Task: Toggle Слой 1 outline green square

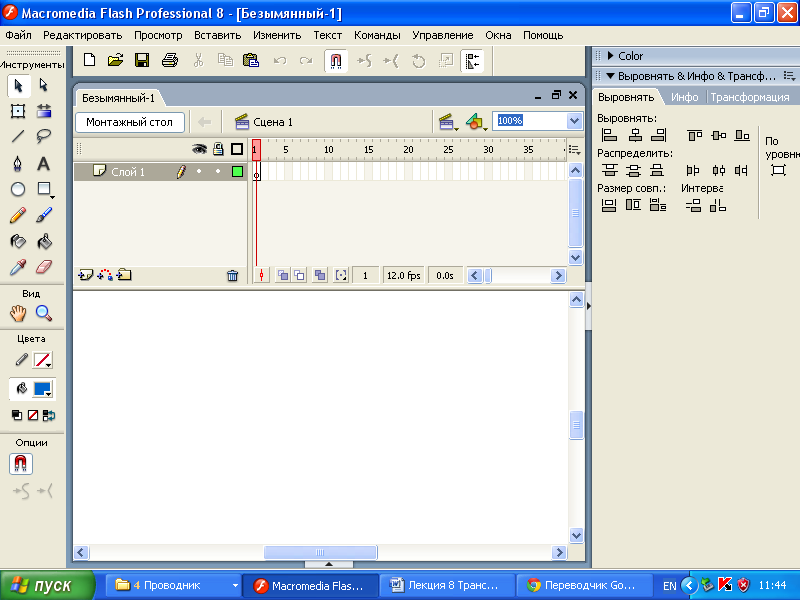Action: tap(237, 172)
